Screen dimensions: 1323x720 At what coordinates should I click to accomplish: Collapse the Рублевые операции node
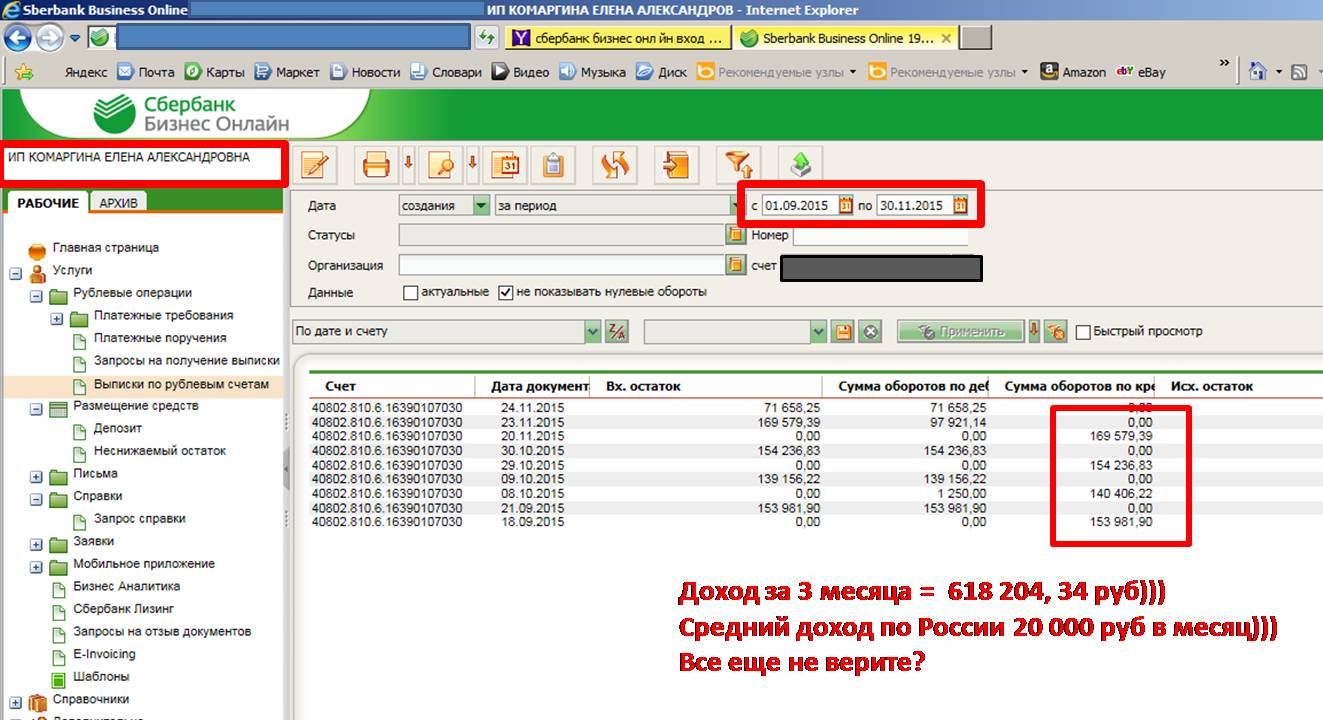[x=36, y=296]
